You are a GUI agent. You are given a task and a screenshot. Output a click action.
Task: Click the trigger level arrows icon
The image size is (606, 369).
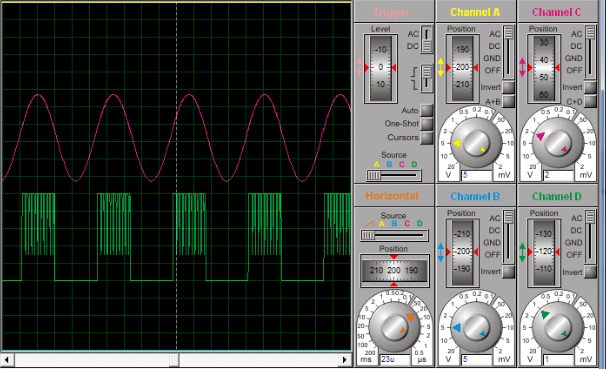click(360, 67)
